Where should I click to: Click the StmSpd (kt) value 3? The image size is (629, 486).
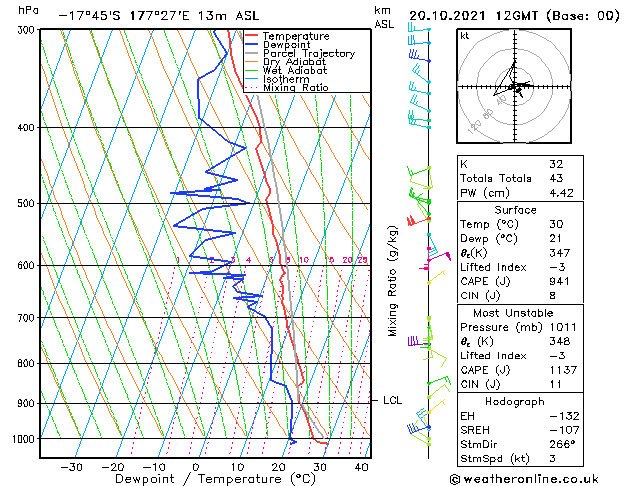tap(552, 458)
